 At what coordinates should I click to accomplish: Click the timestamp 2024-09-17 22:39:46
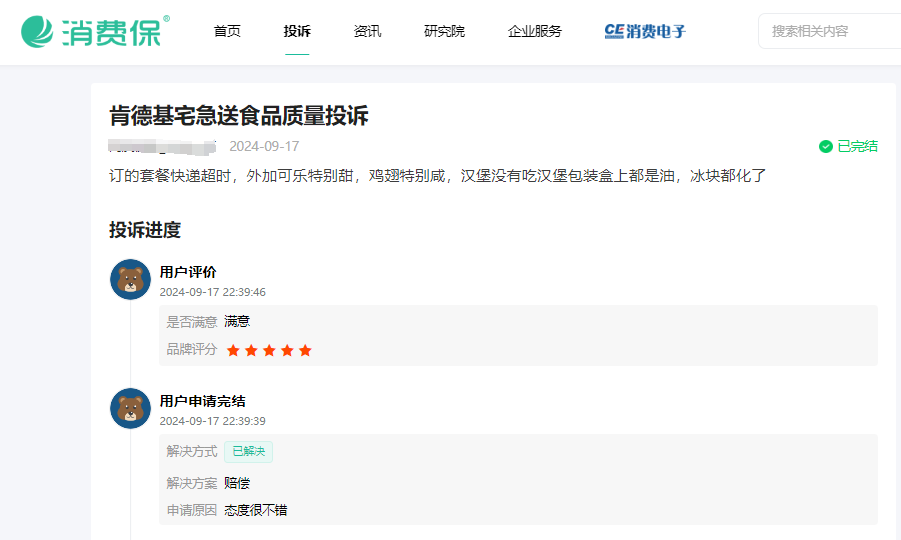tap(213, 292)
